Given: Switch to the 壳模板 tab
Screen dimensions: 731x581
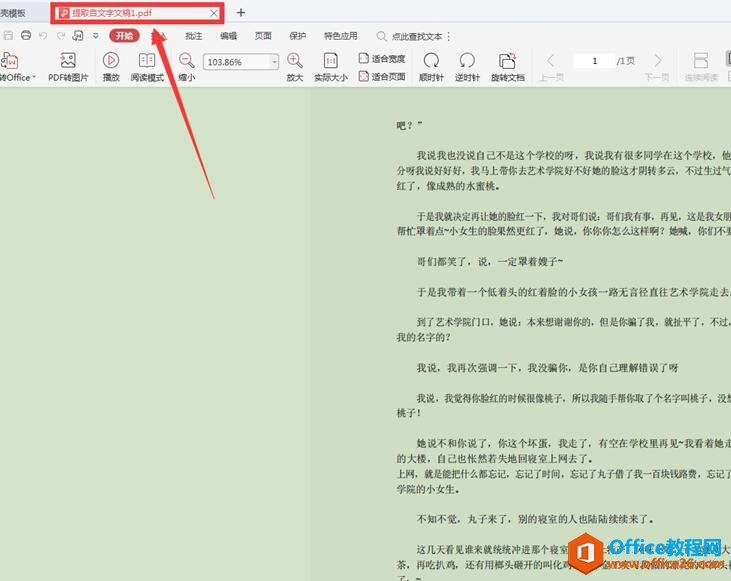Looking at the screenshot, I should point(13,13).
